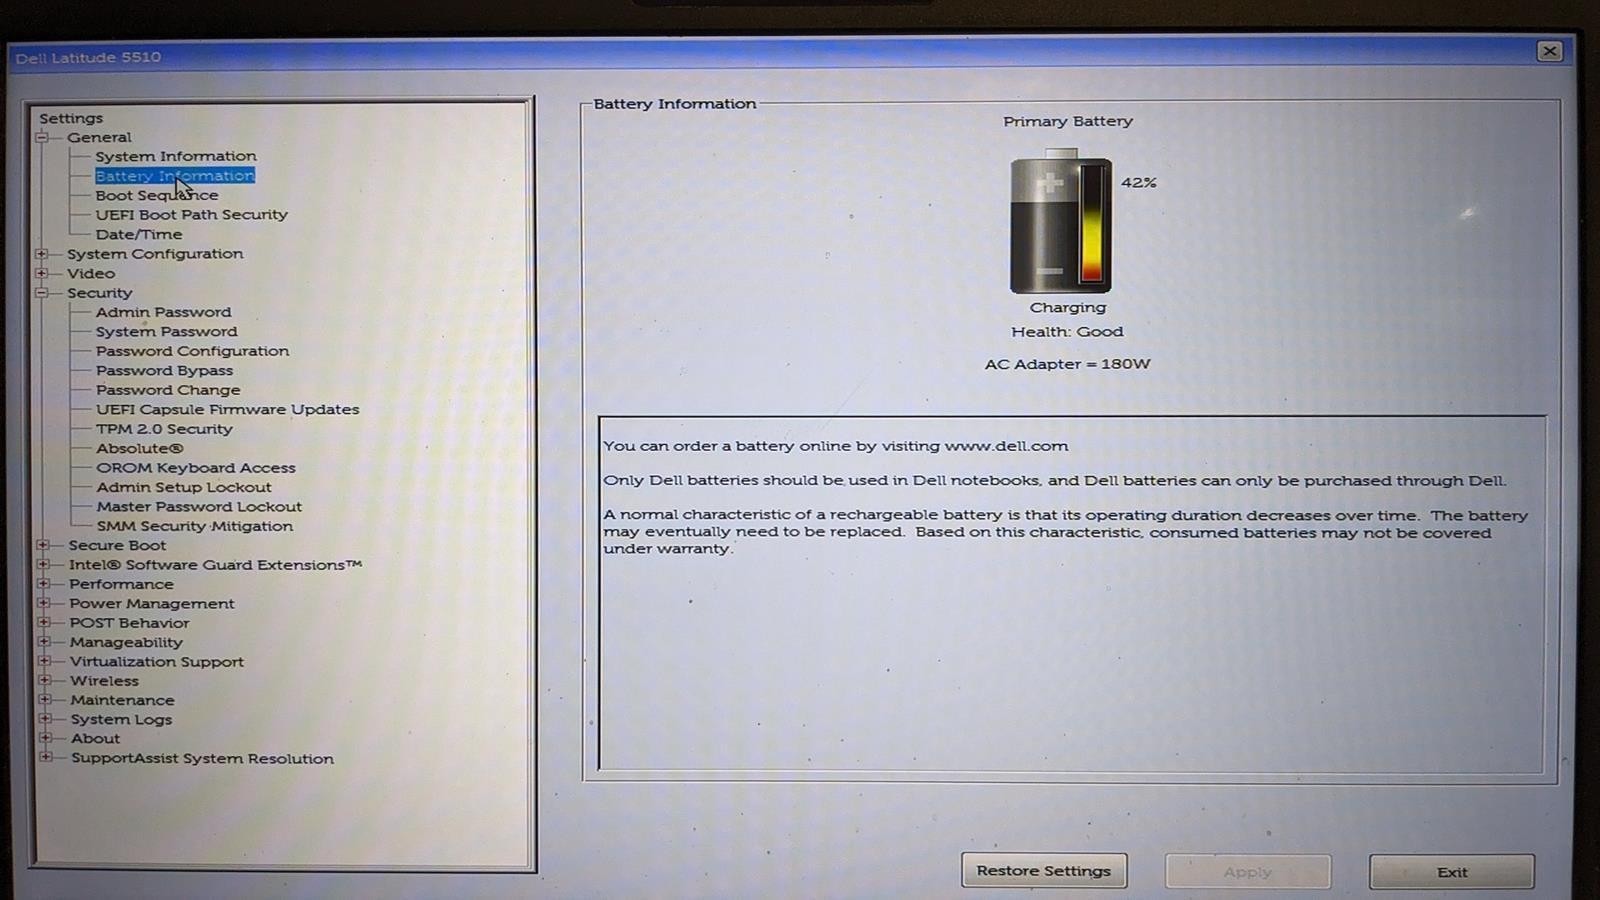Screen dimensions: 1600x900
Task: Select the Video category label
Action: tap(91, 273)
